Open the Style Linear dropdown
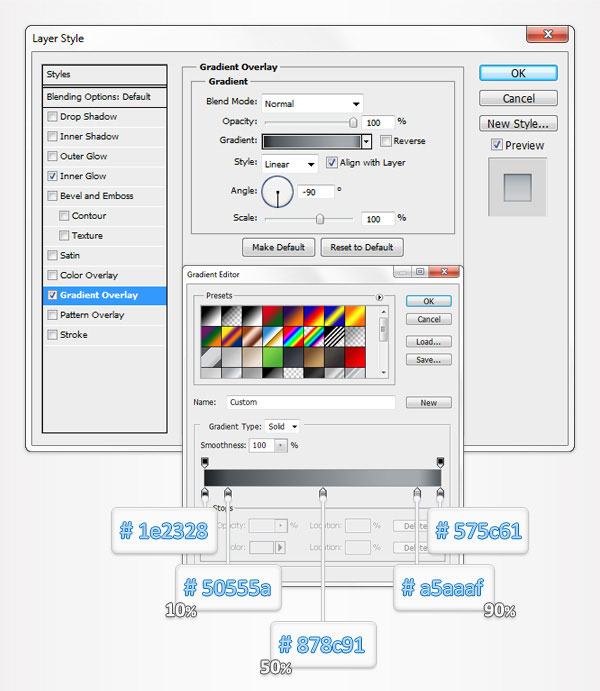Image resolution: width=600 pixels, height=691 pixels. click(289, 164)
